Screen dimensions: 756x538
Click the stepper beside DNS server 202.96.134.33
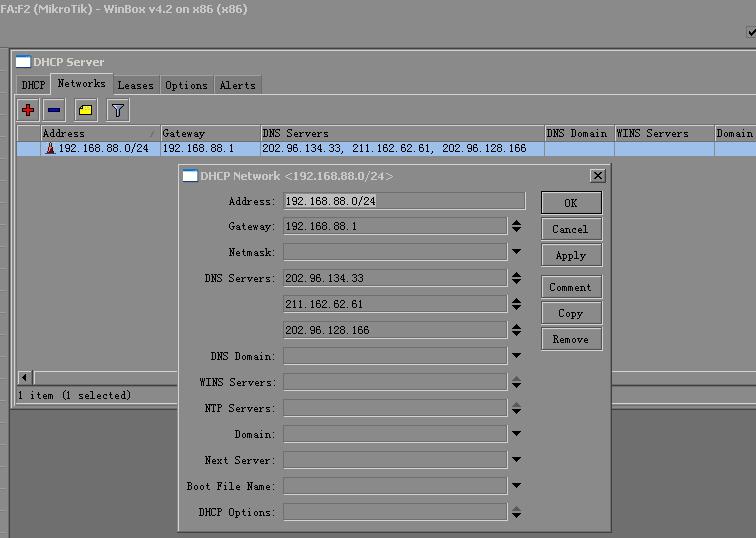pos(516,278)
